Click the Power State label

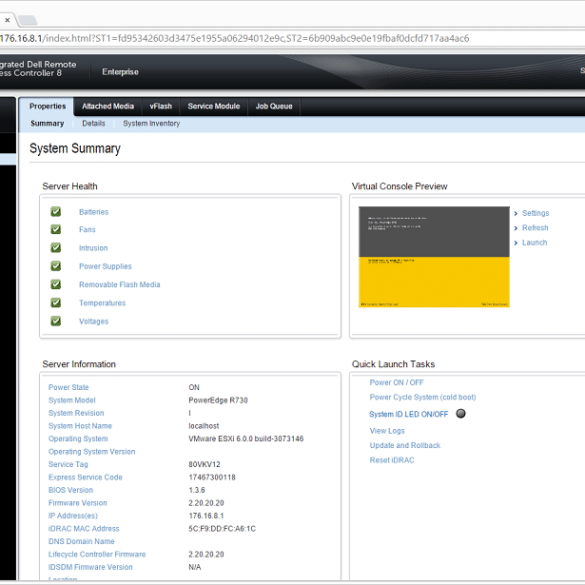point(68,387)
